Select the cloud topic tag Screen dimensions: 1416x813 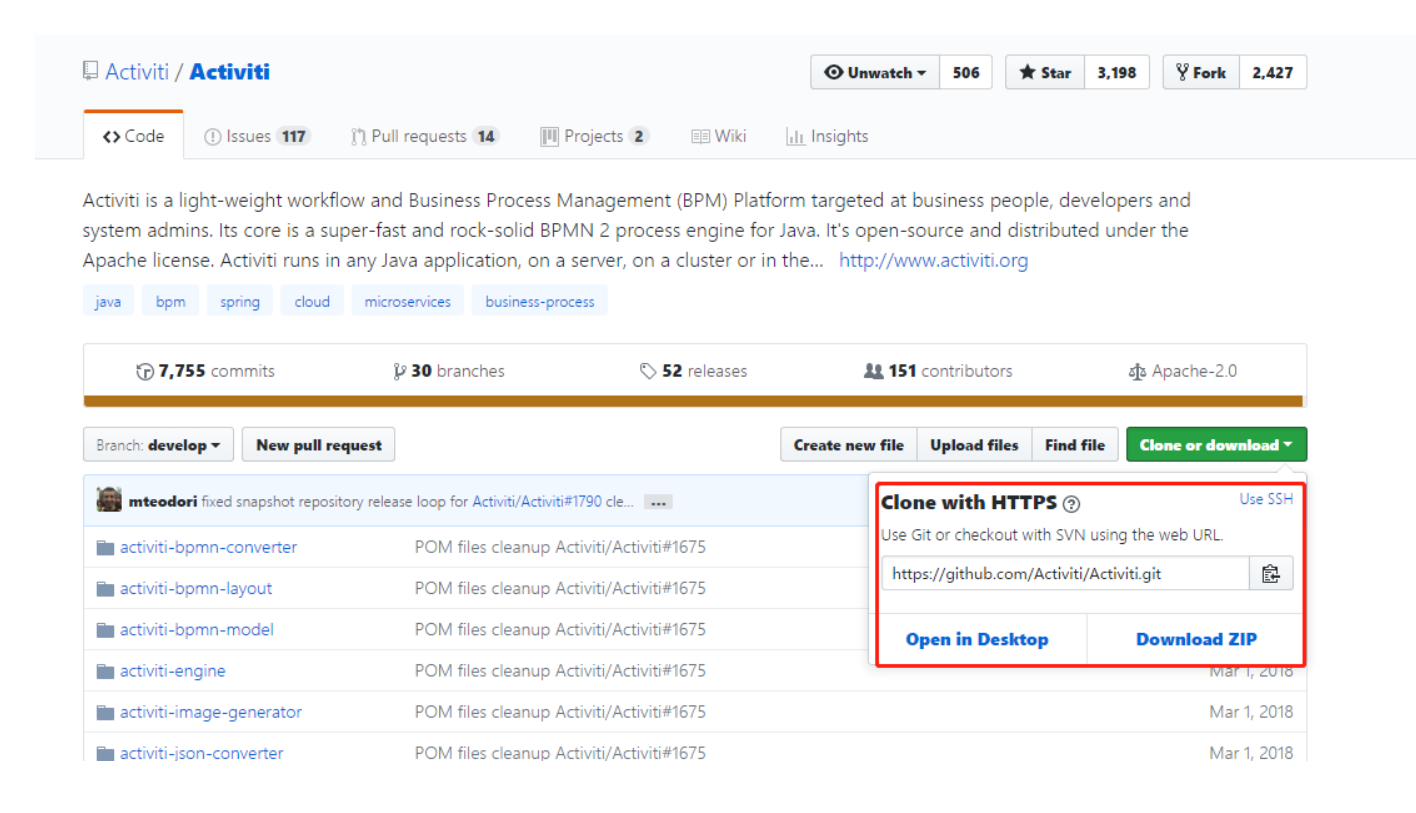312,301
